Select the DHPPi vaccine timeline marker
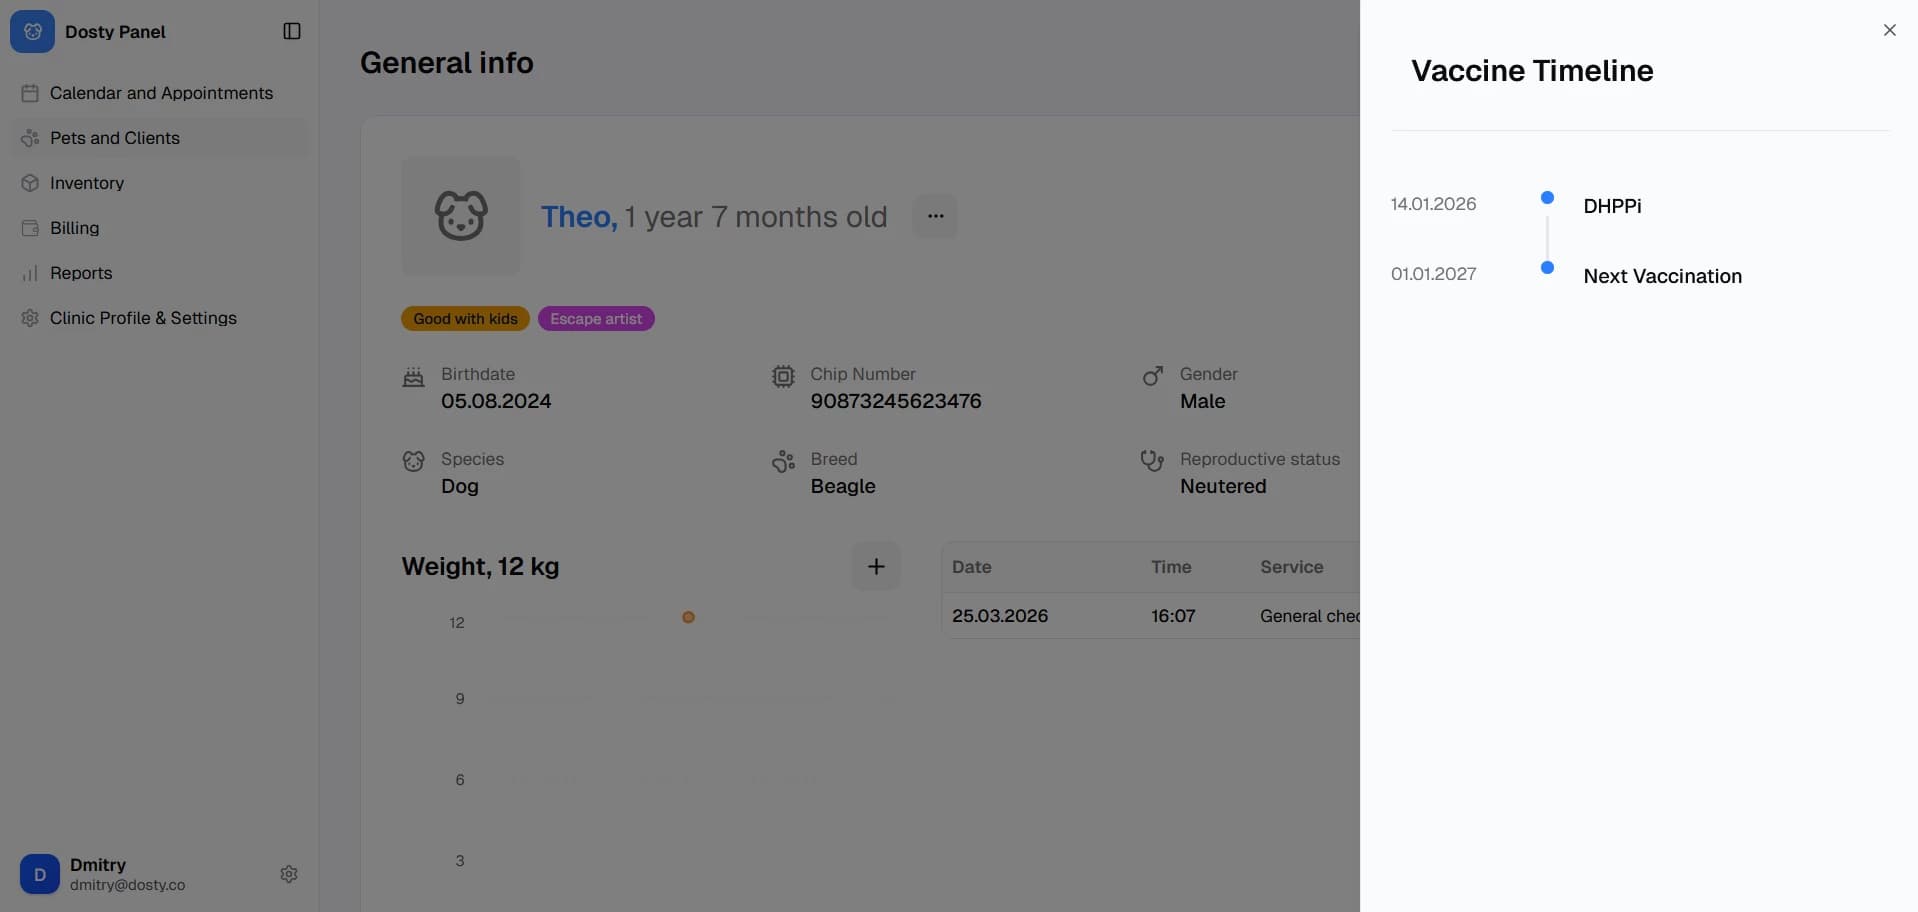The image size is (1918, 912). tap(1547, 198)
